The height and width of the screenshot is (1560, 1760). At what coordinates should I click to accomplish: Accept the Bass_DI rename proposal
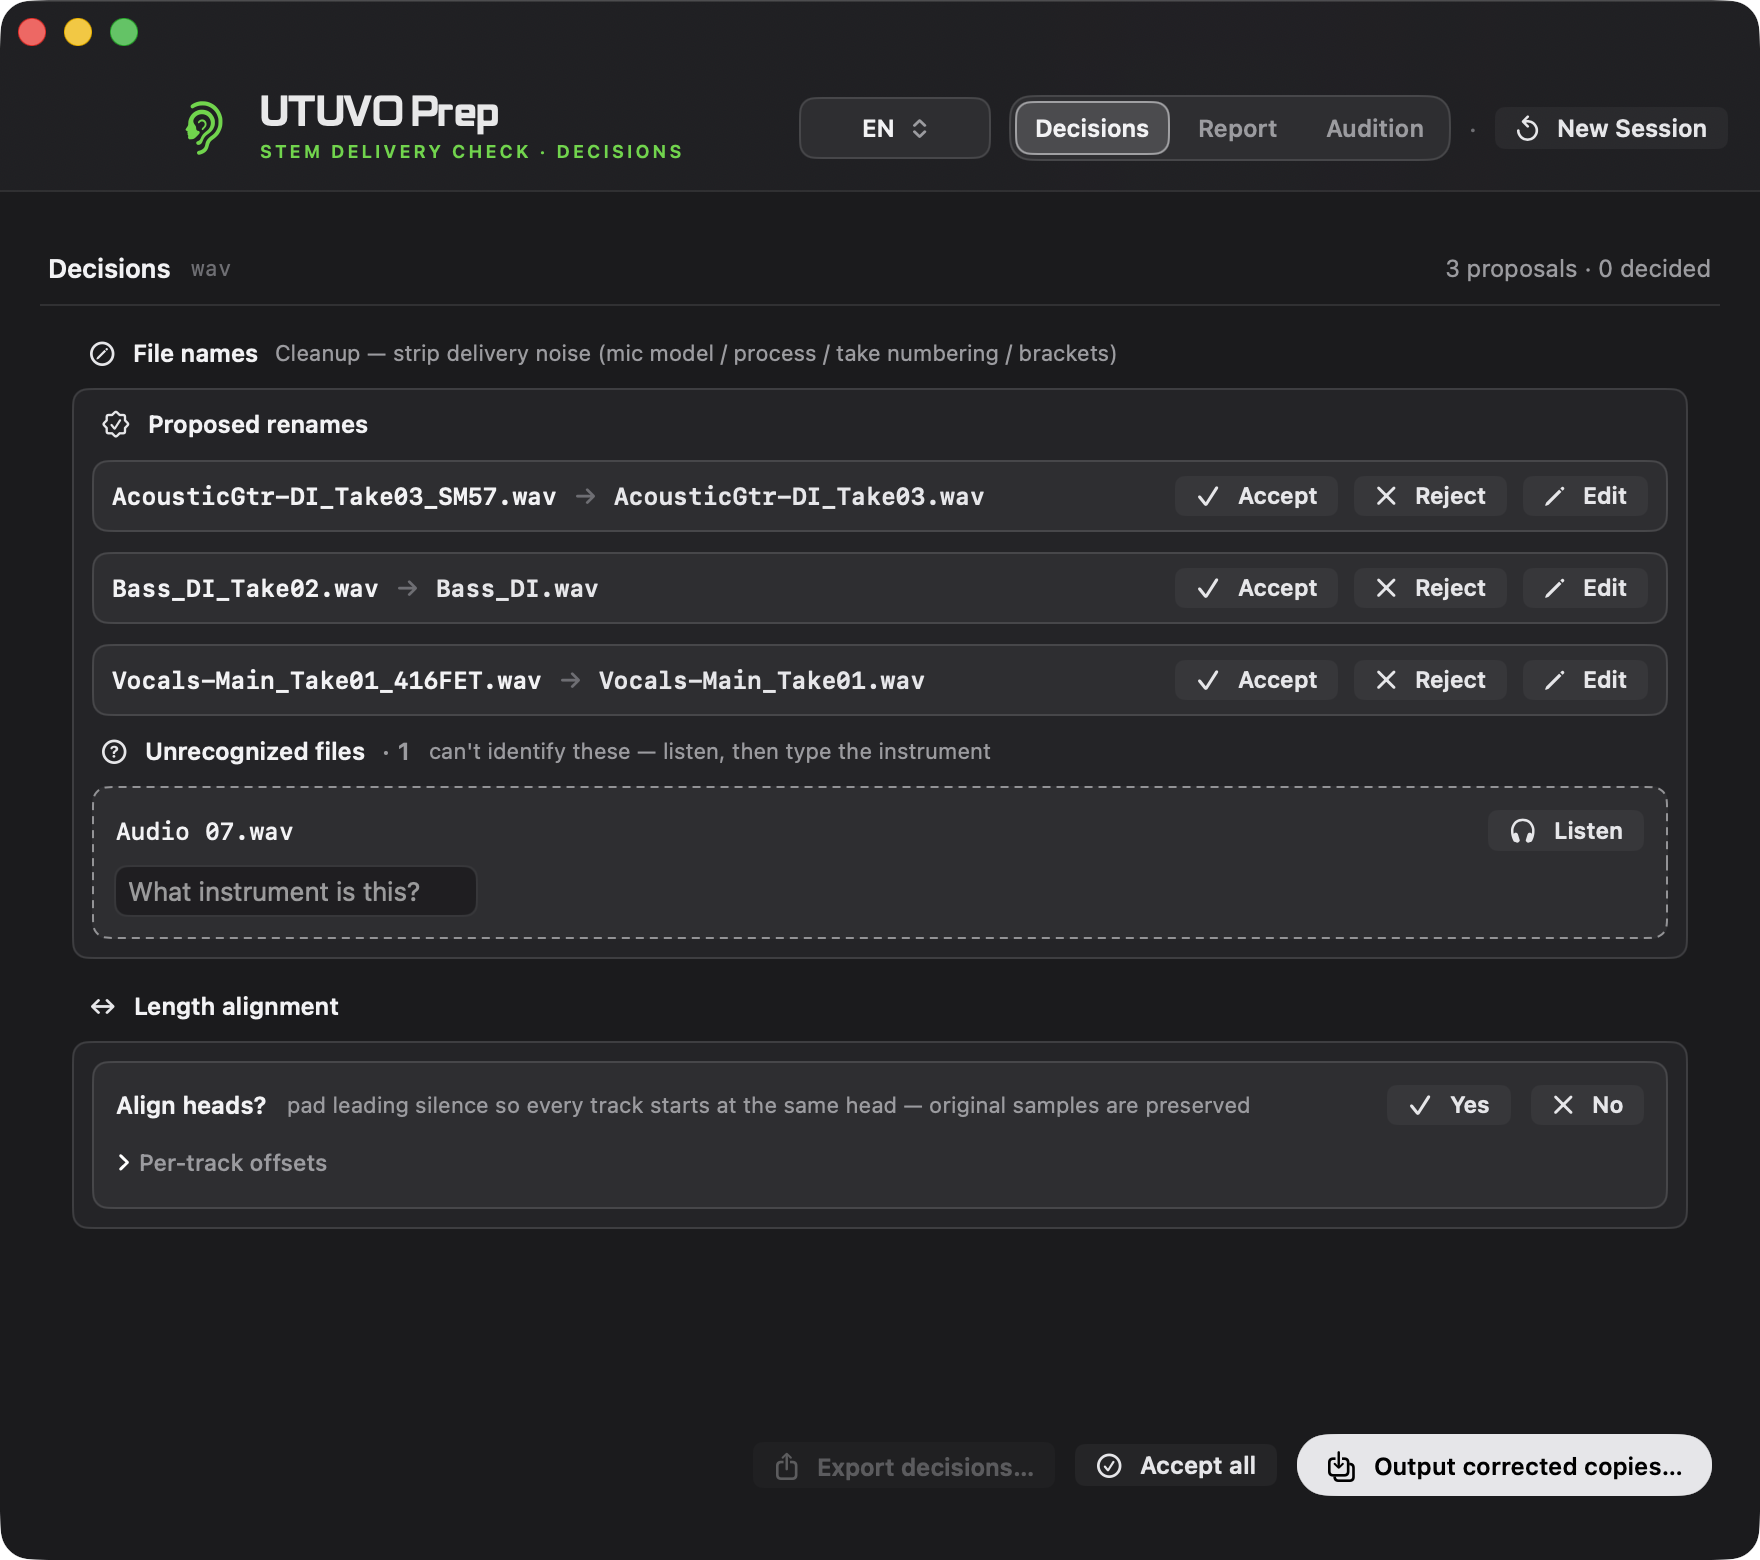pyautogui.click(x=1256, y=588)
